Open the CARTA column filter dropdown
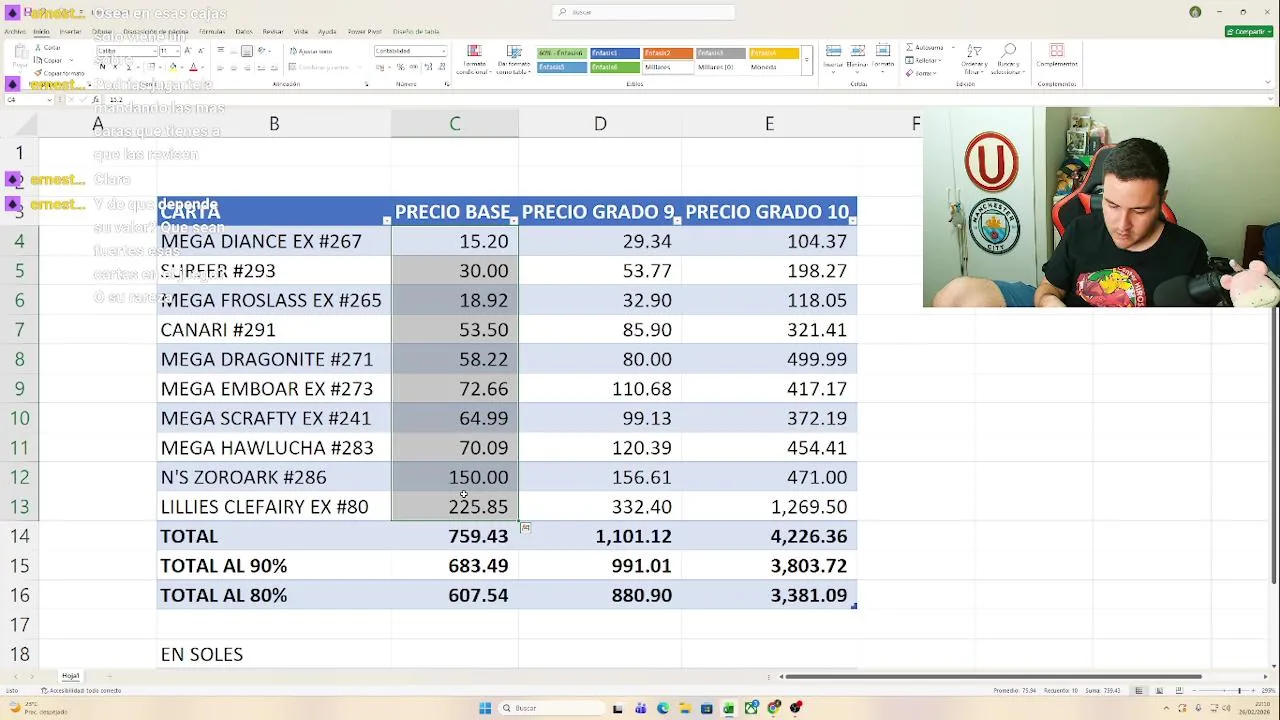This screenshot has width=1280, height=720. [x=386, y=220]
